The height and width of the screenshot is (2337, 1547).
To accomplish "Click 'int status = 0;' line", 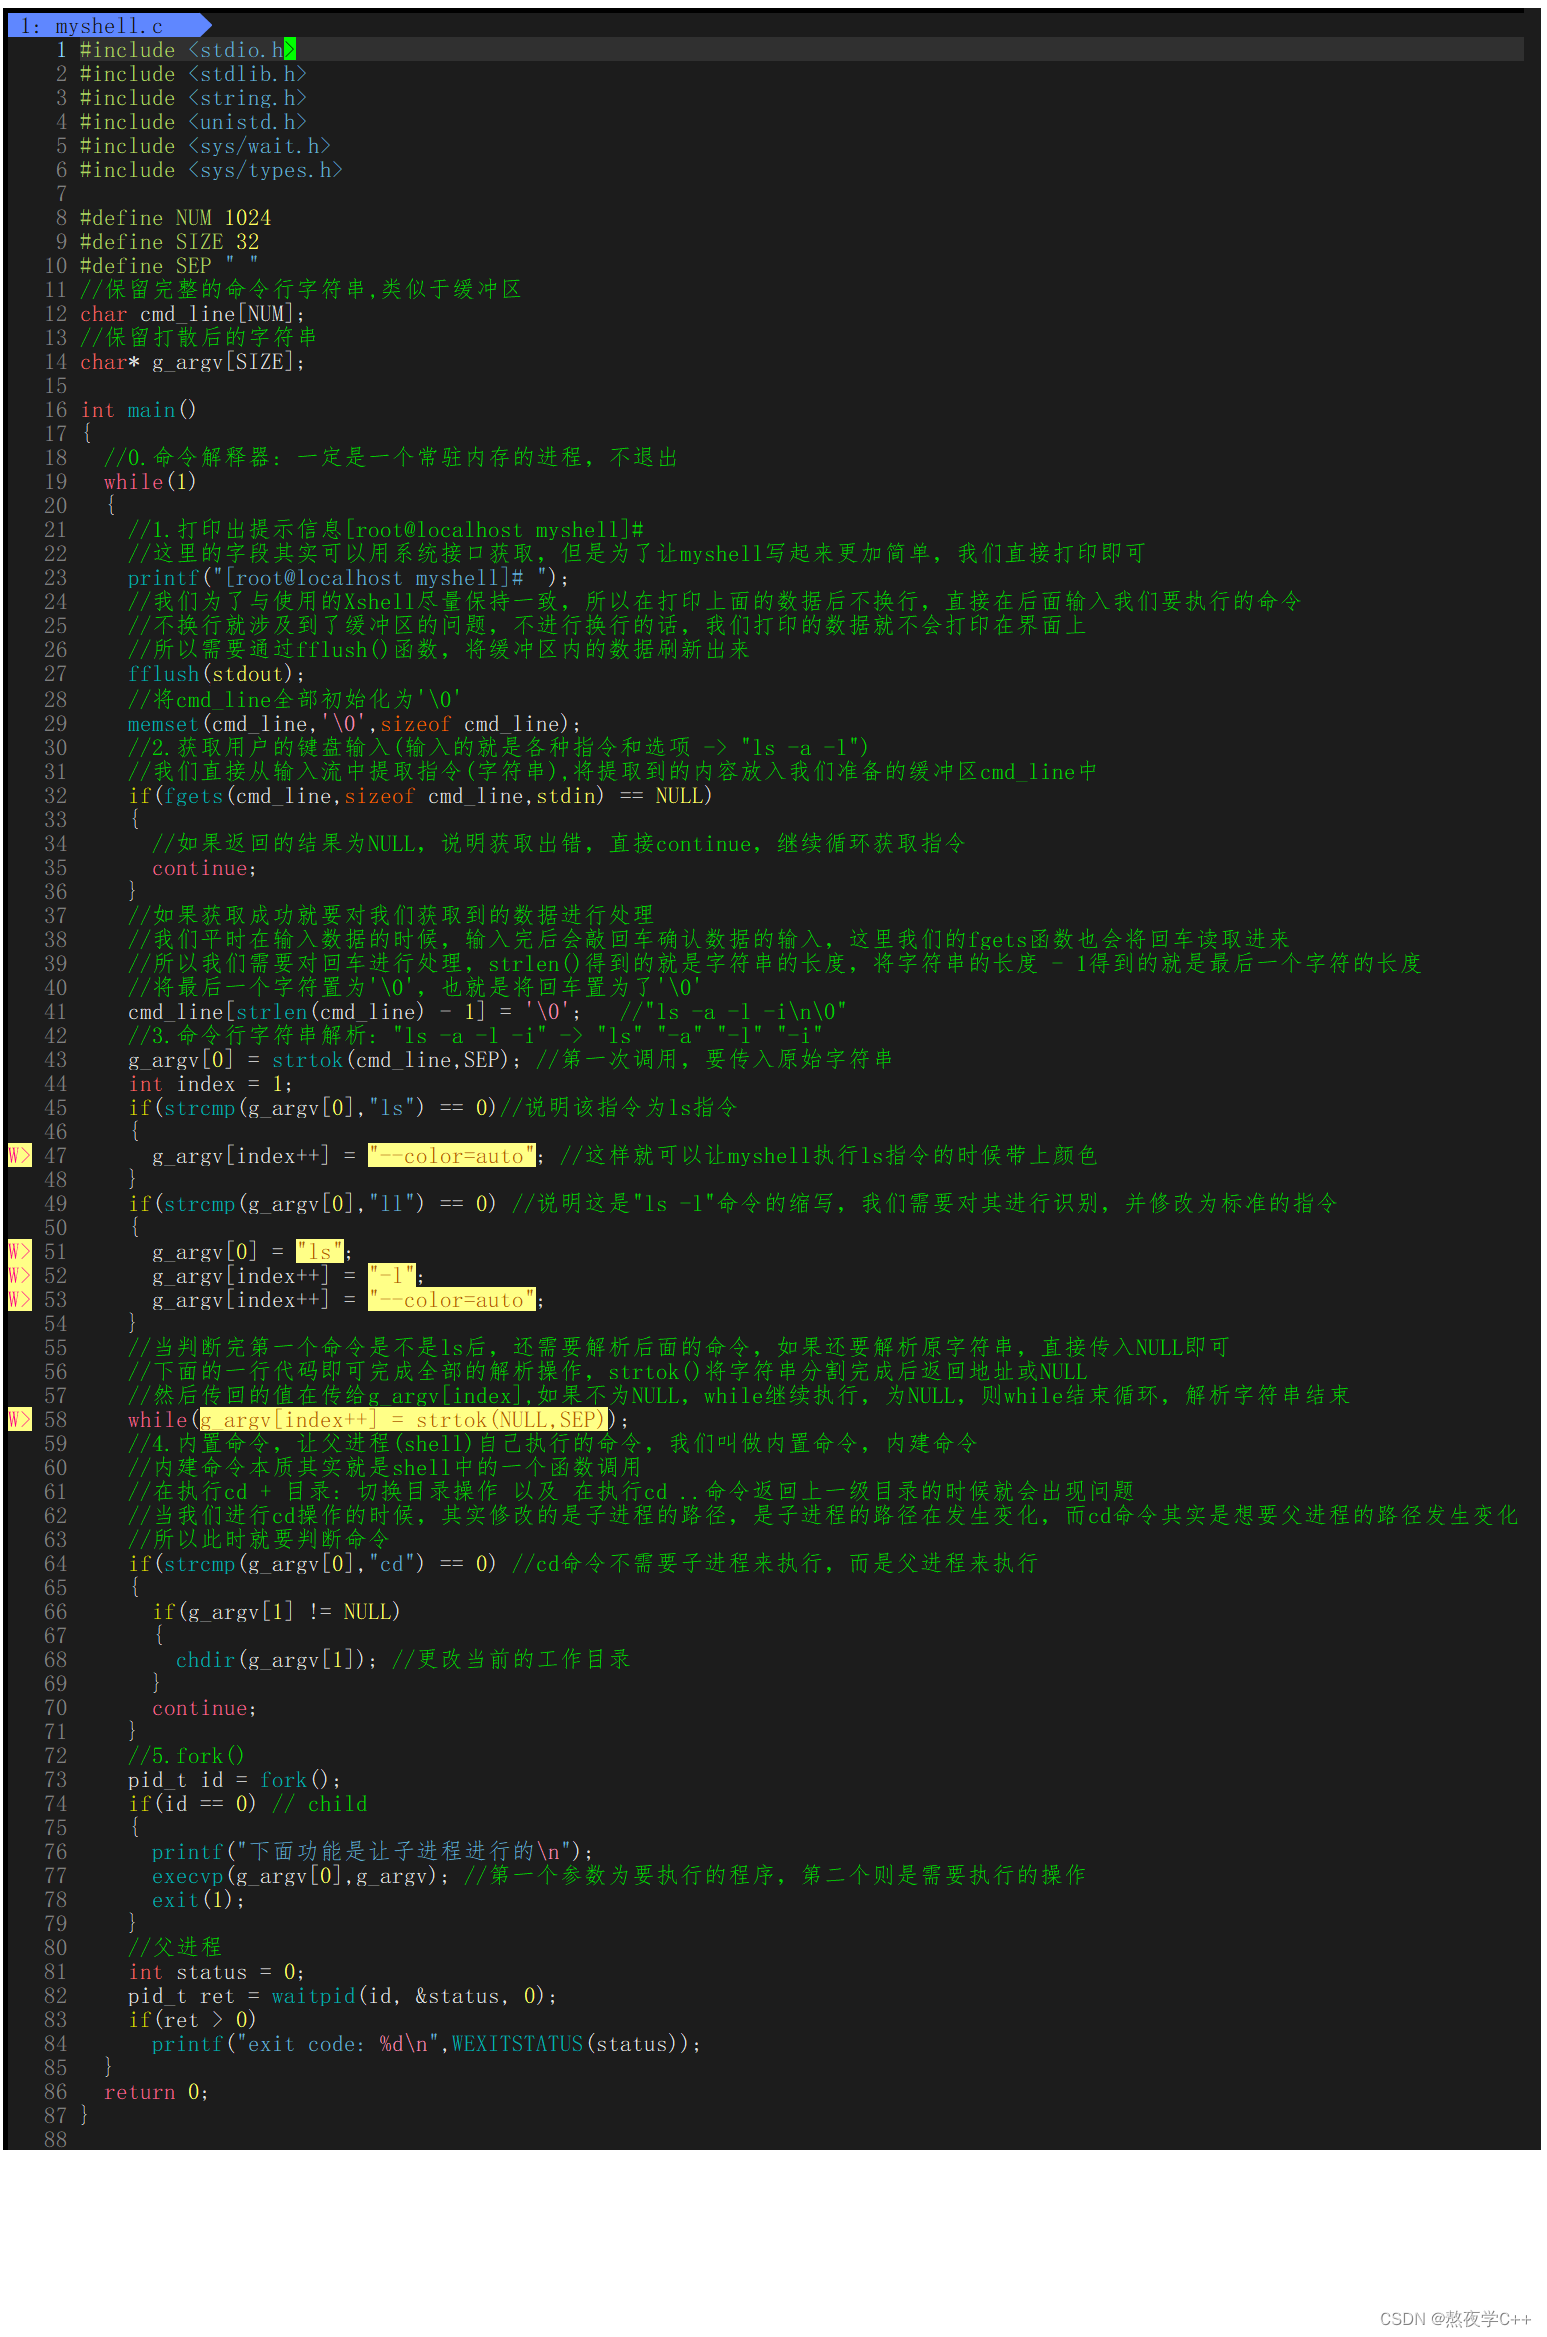I will (216, 1972).
